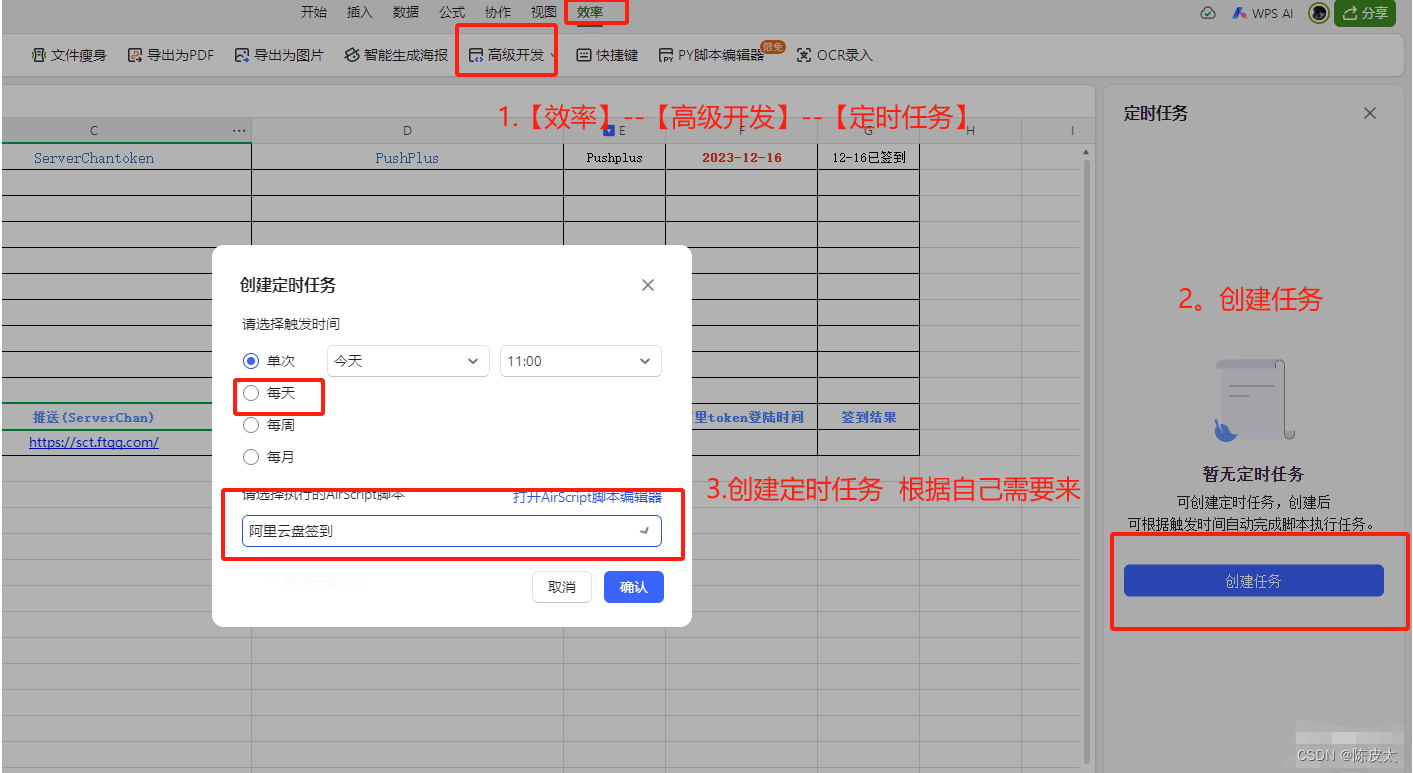1413x773 pixels.
Task: Select column H header
Action: click(x=969, y=131)
